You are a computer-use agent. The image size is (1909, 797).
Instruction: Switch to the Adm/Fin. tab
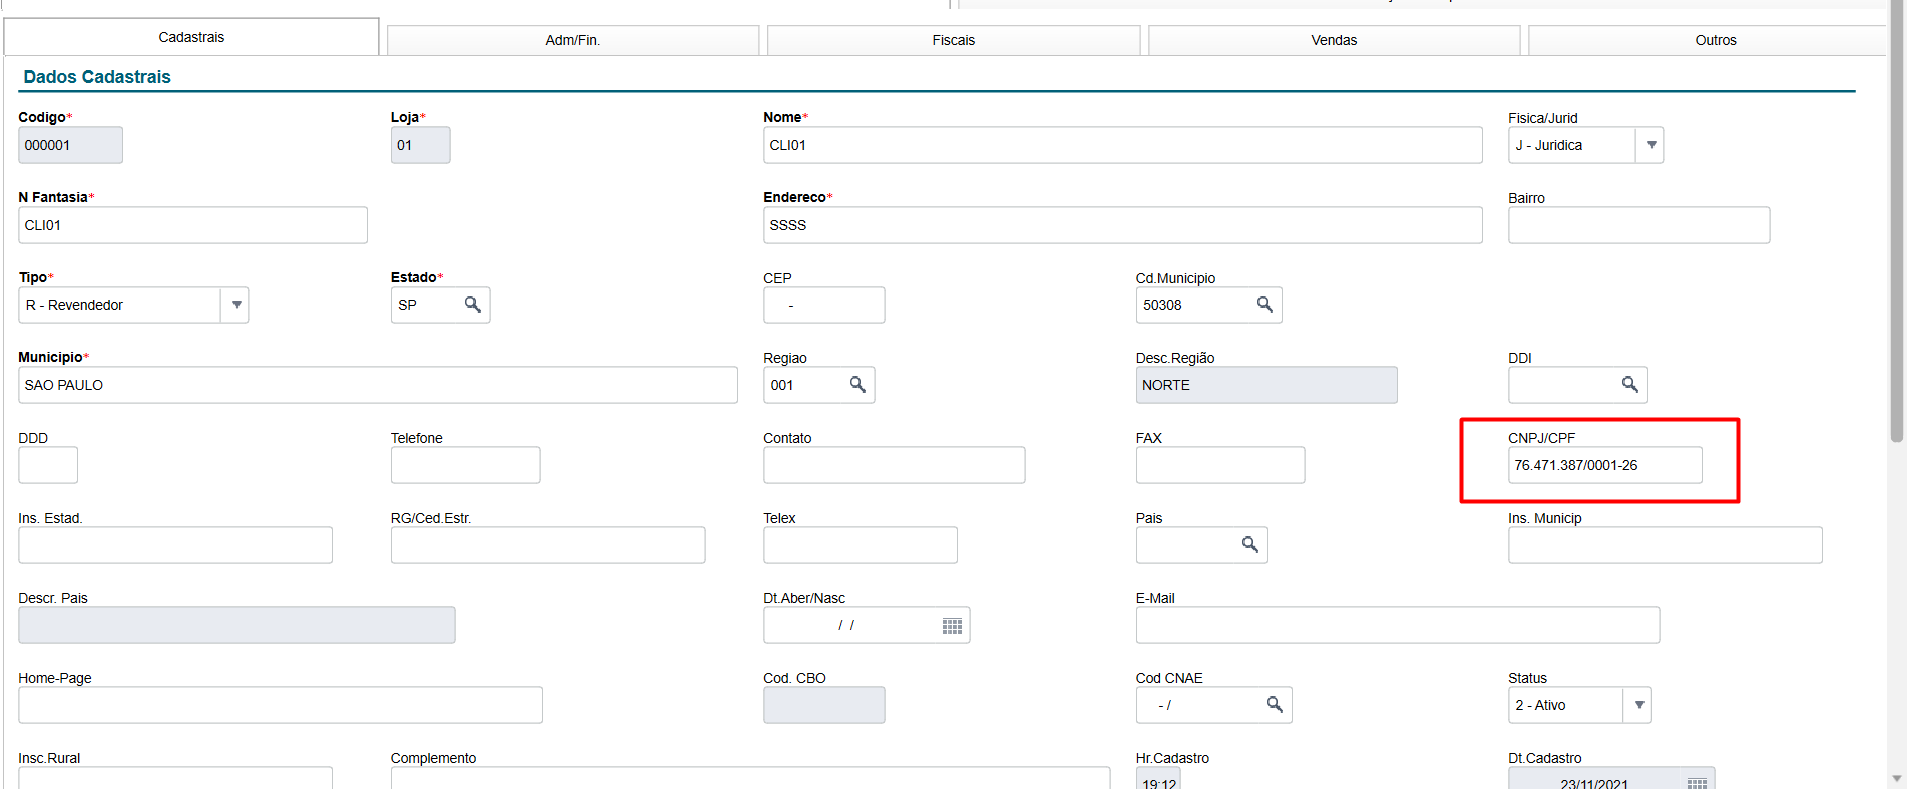pyautogui.click(x=573, y=41)
